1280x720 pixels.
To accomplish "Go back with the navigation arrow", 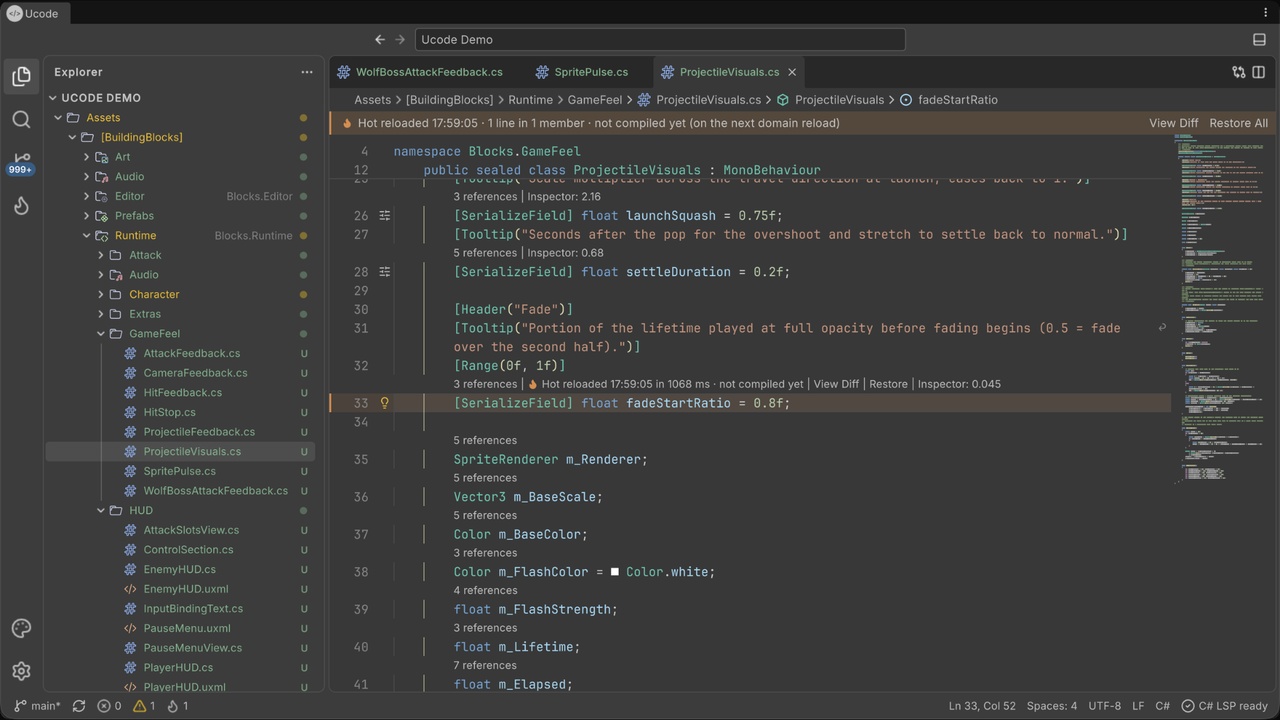I will point(380,39).
